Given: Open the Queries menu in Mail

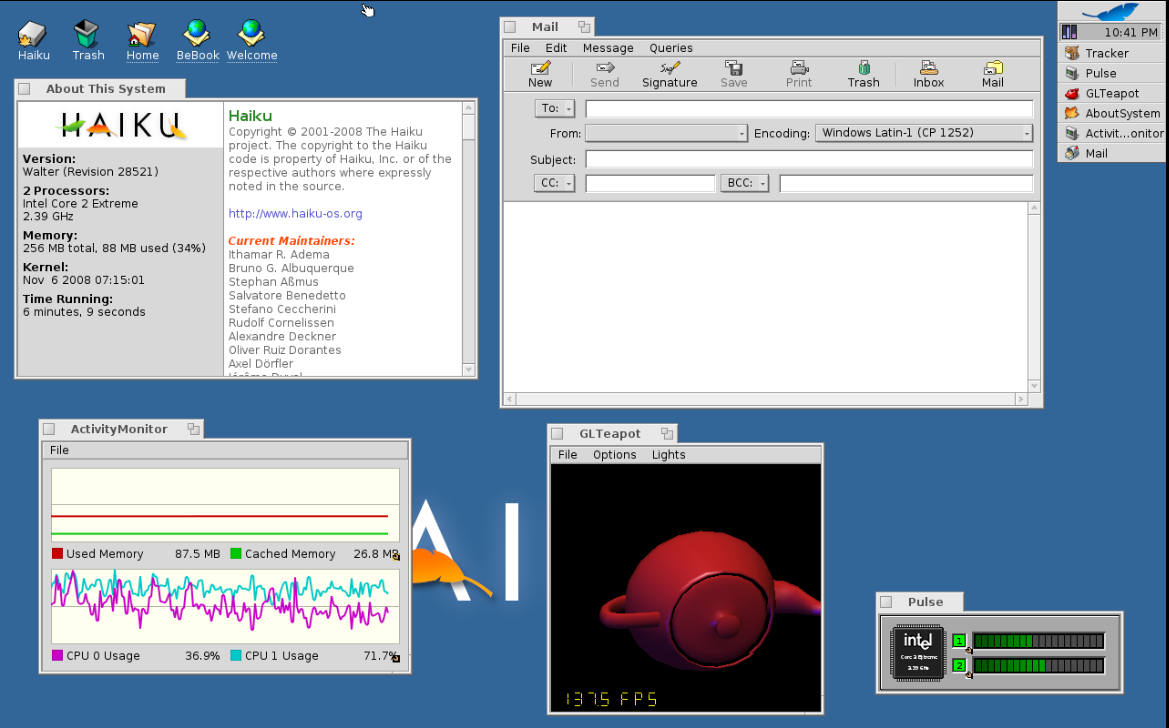Looking at the screenshot, I should pos(670,48).
